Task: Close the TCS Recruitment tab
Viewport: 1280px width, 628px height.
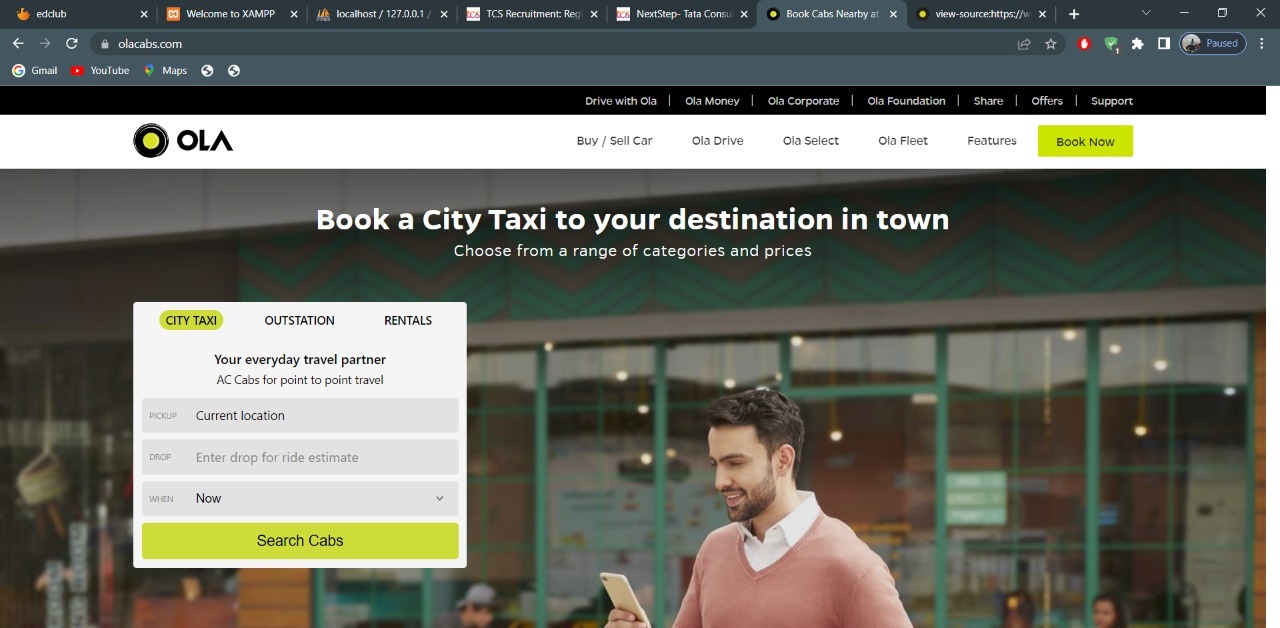Action: pyautogui.click(x=594, y=14)
